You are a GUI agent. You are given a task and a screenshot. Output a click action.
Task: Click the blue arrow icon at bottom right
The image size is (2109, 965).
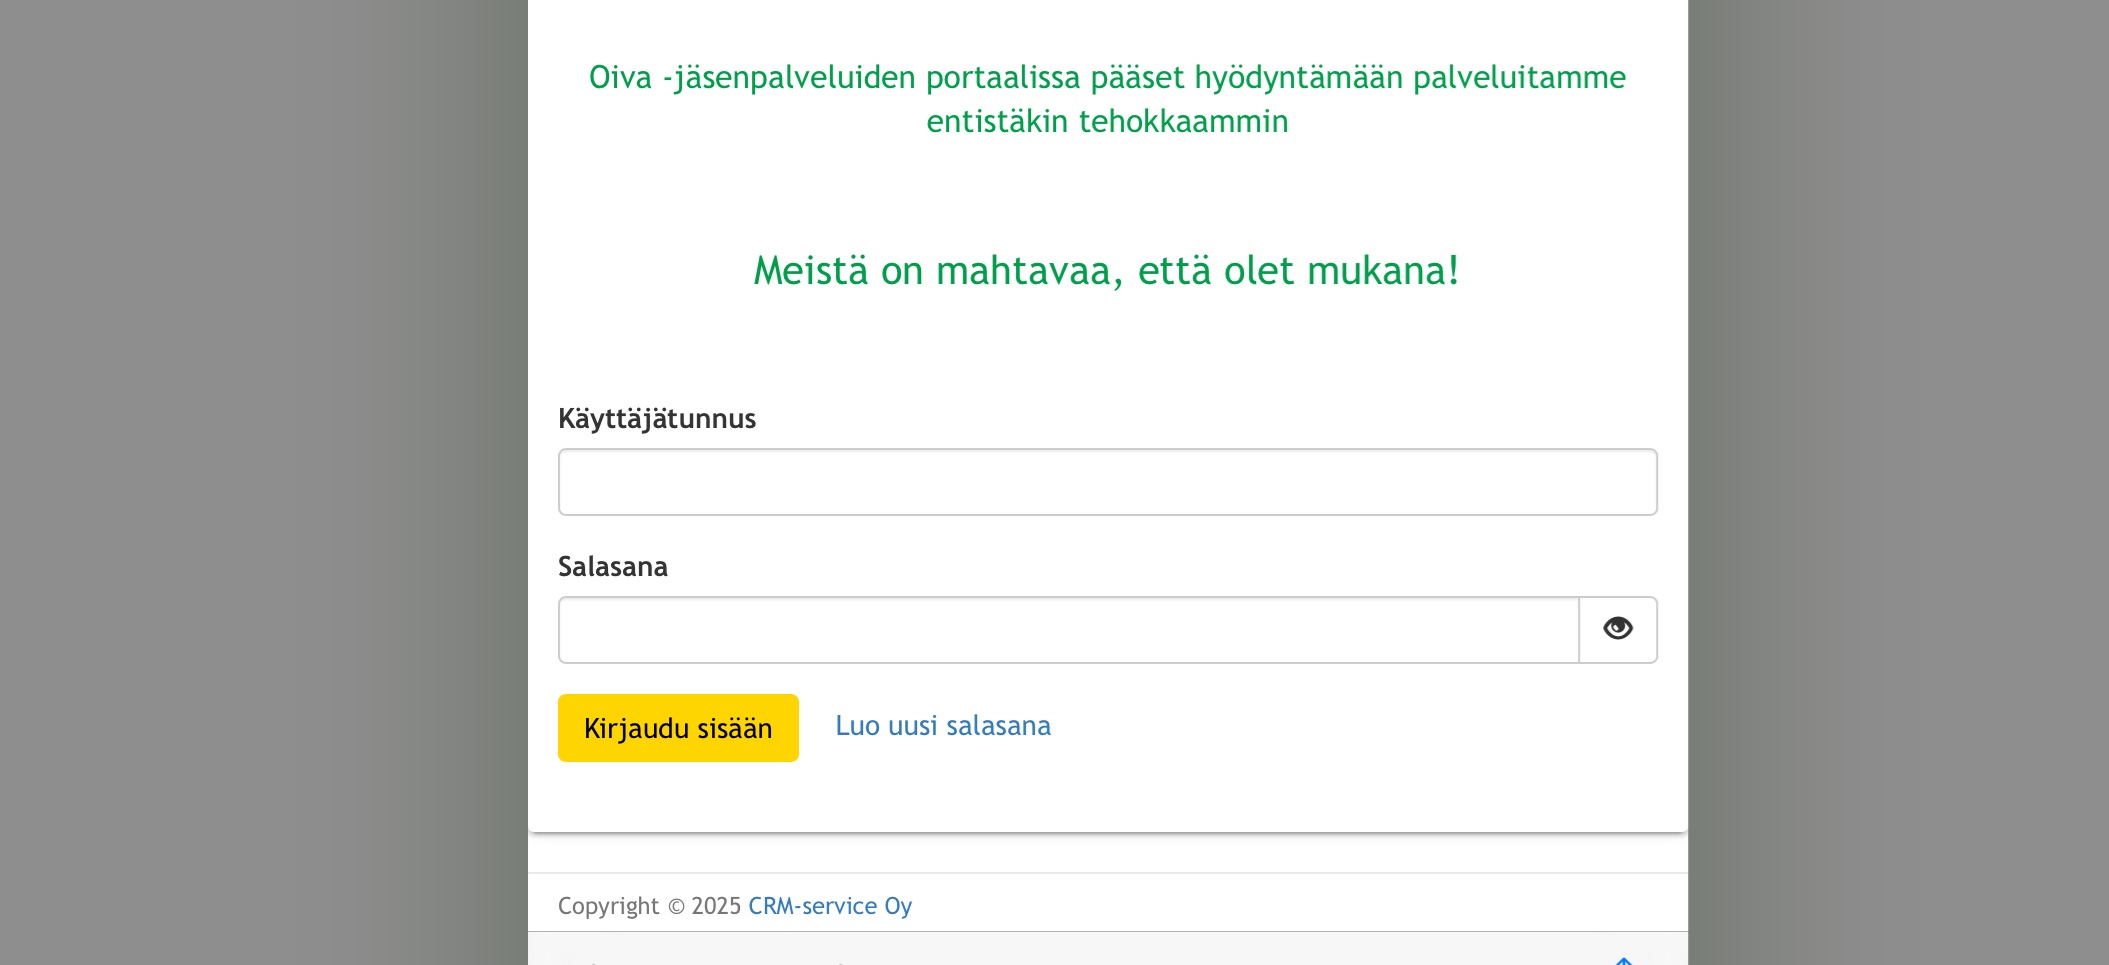click(x=1623, y=960)
